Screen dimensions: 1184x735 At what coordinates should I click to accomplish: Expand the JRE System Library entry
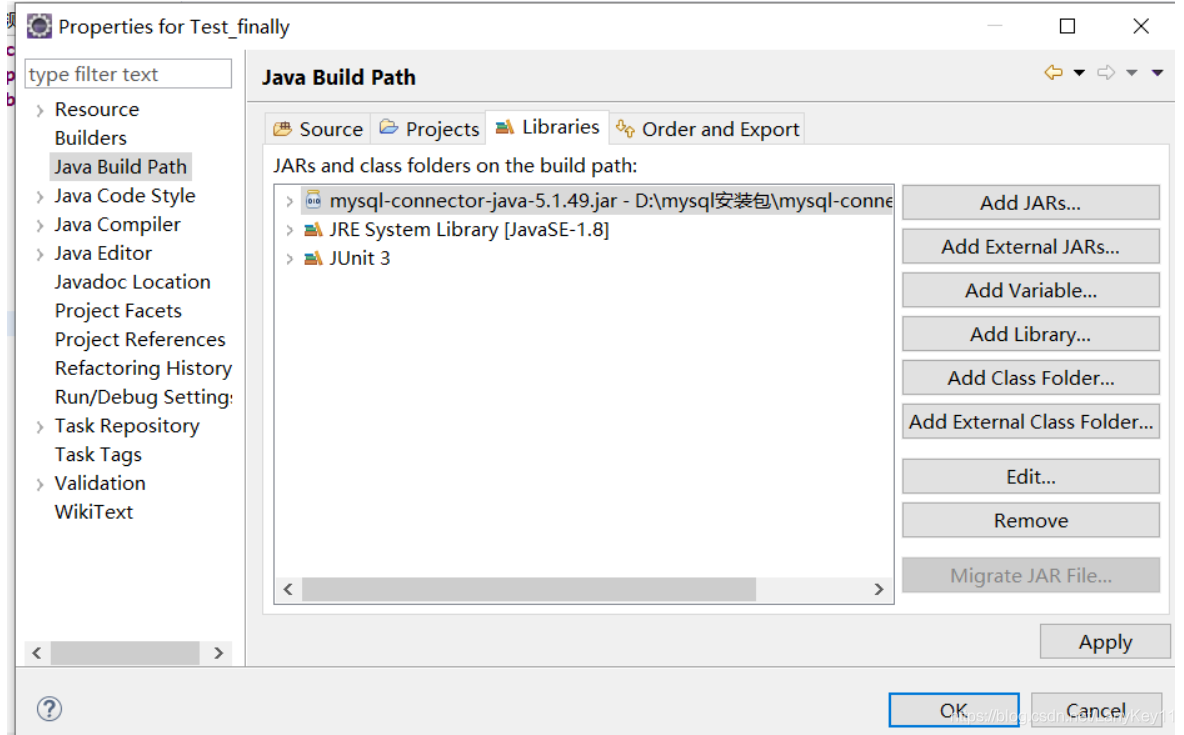289,230
